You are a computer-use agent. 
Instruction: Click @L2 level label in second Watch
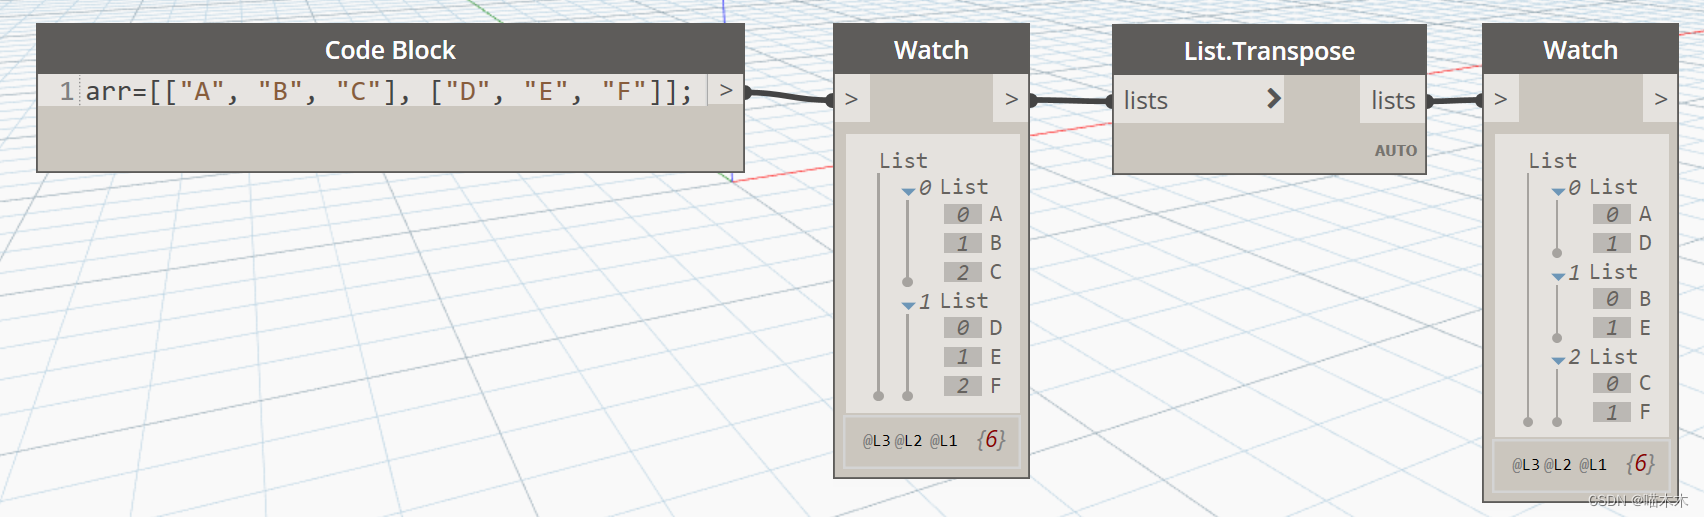[x=1557, y=465]
